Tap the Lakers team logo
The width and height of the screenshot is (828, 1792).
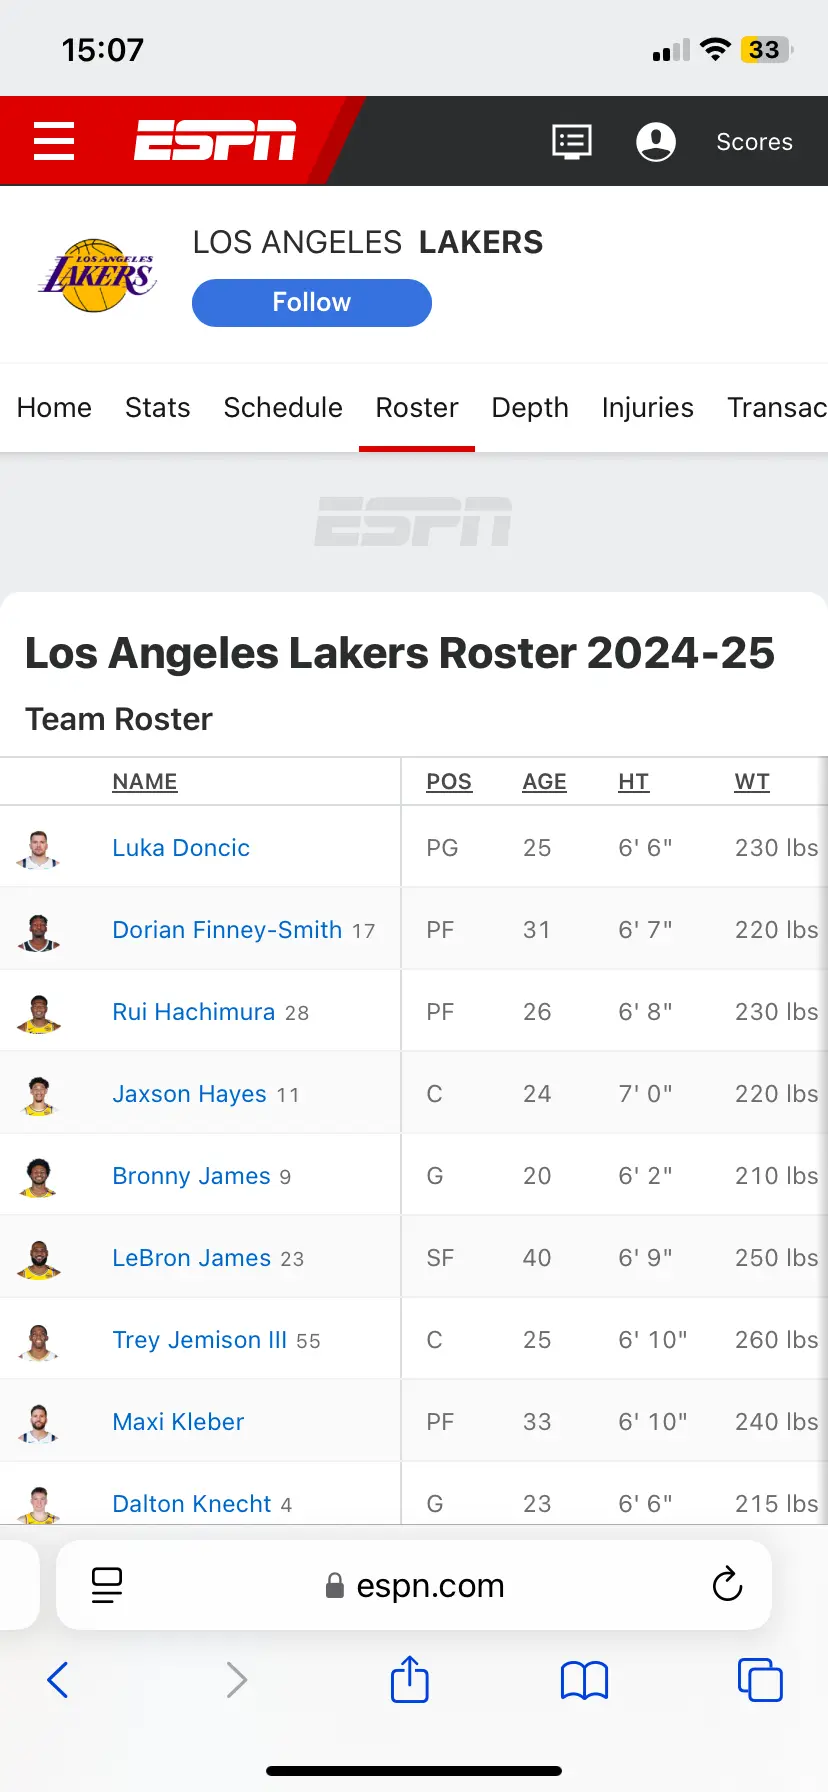(x=97, y=275)
